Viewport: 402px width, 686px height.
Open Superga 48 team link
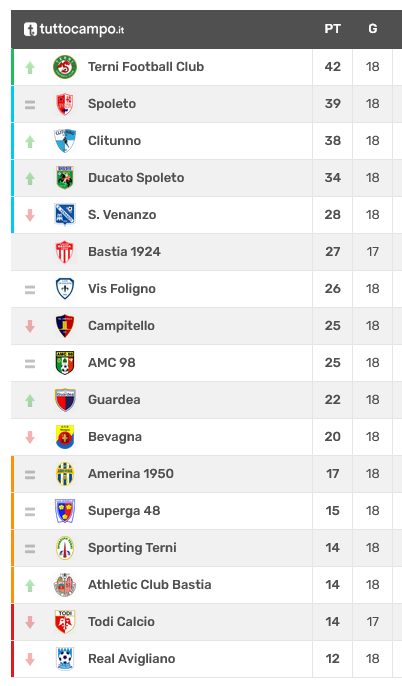[x=124, y=511]
